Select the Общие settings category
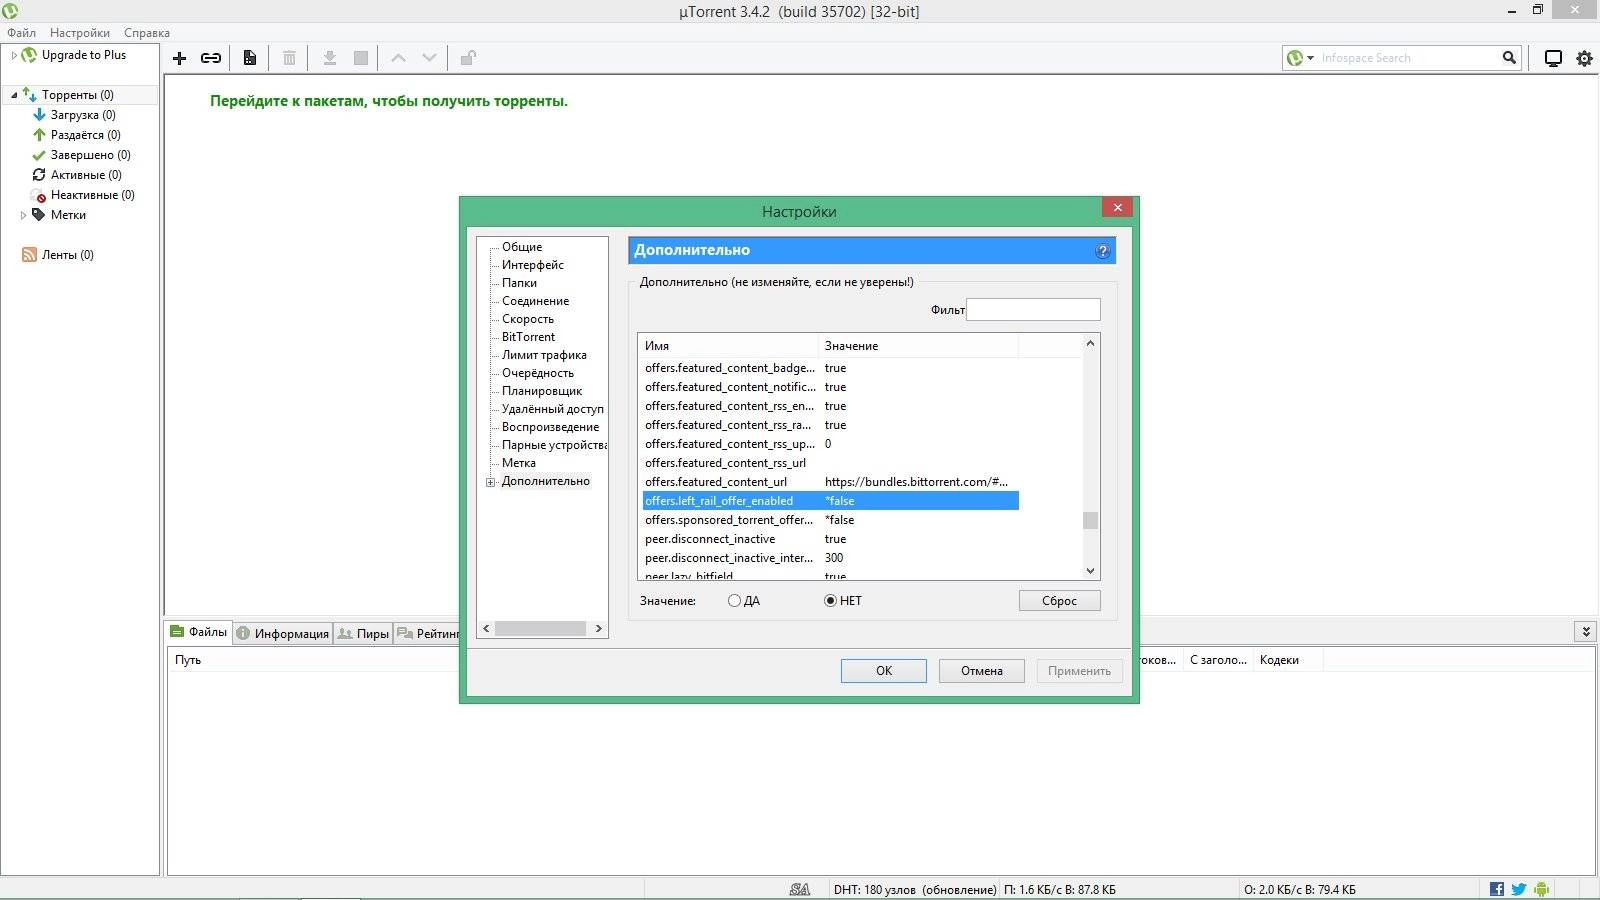Viewport: 1600px width, 900px height. click(x=522, y=247)
